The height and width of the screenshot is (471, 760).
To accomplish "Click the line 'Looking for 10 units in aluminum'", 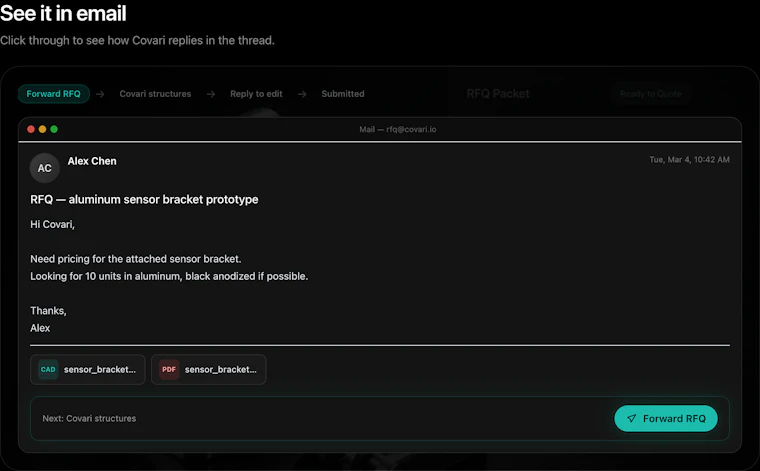I will 105,276.
